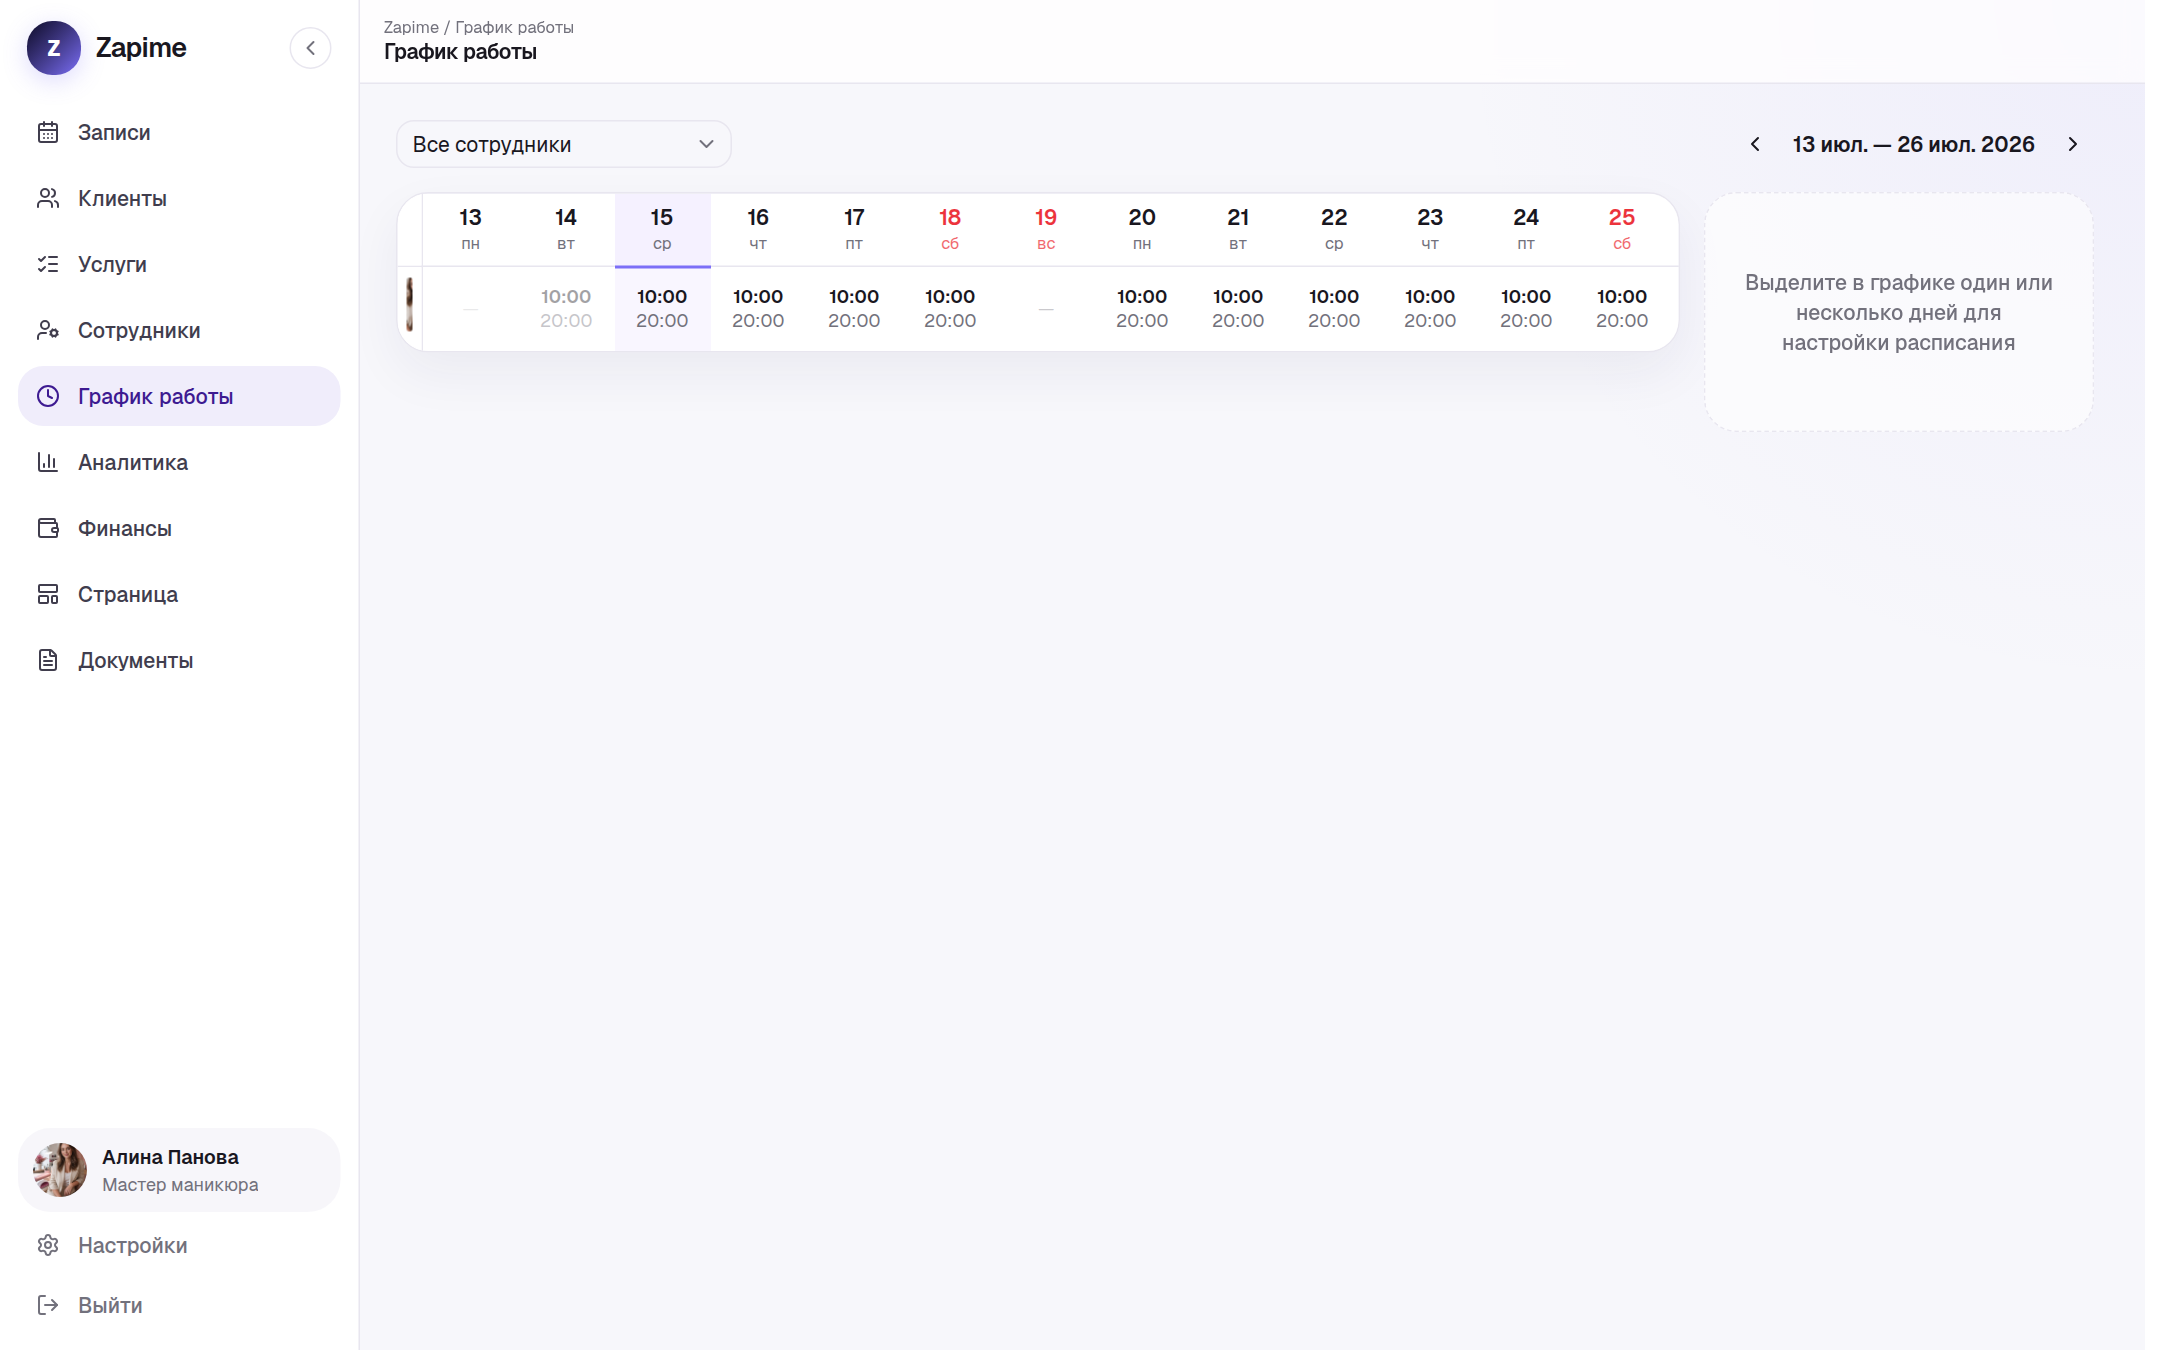Click the Аналитика bar chart icon
Screen dimensions: 2160x1350
[48, 462]
